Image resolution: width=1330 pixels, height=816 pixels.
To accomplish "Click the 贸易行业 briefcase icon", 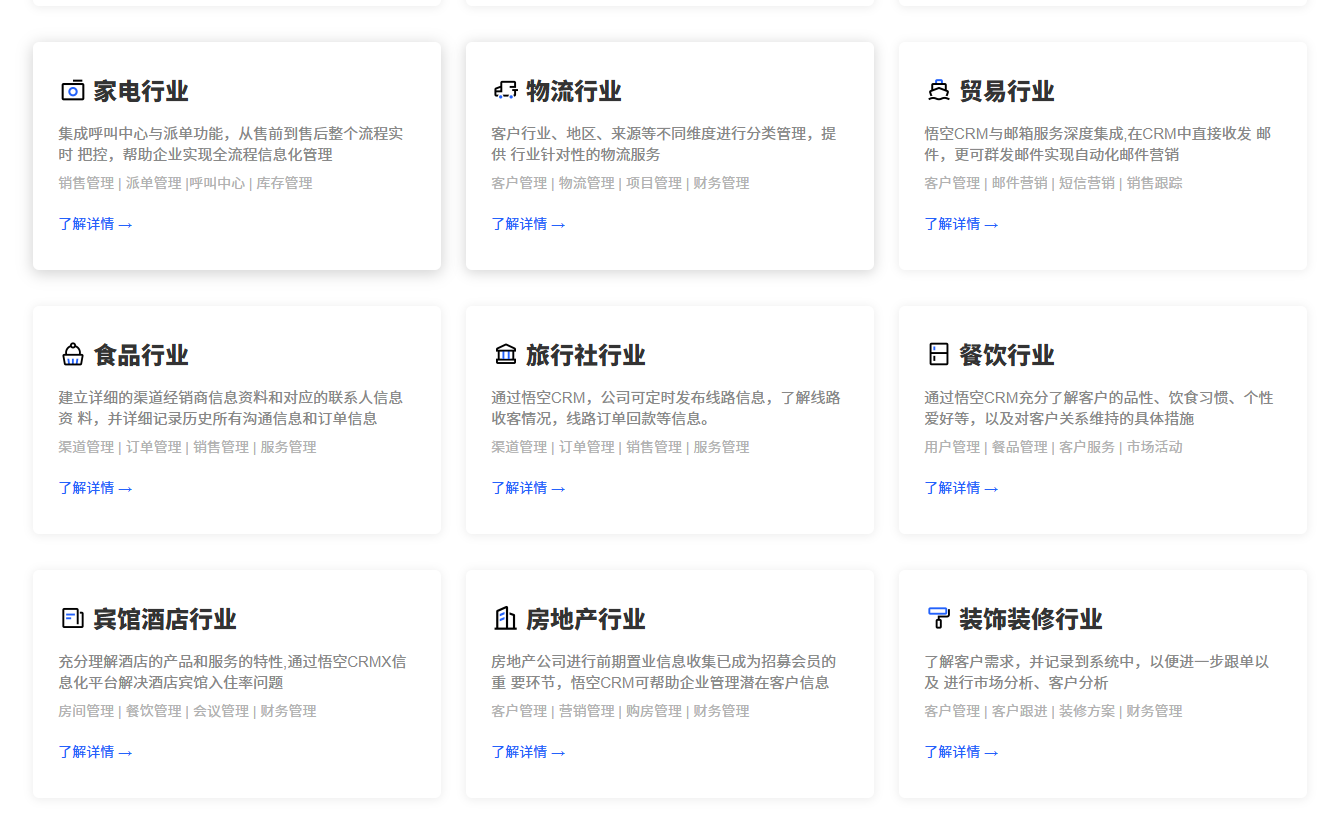I will pyautogui.click(x=937, y=90).
